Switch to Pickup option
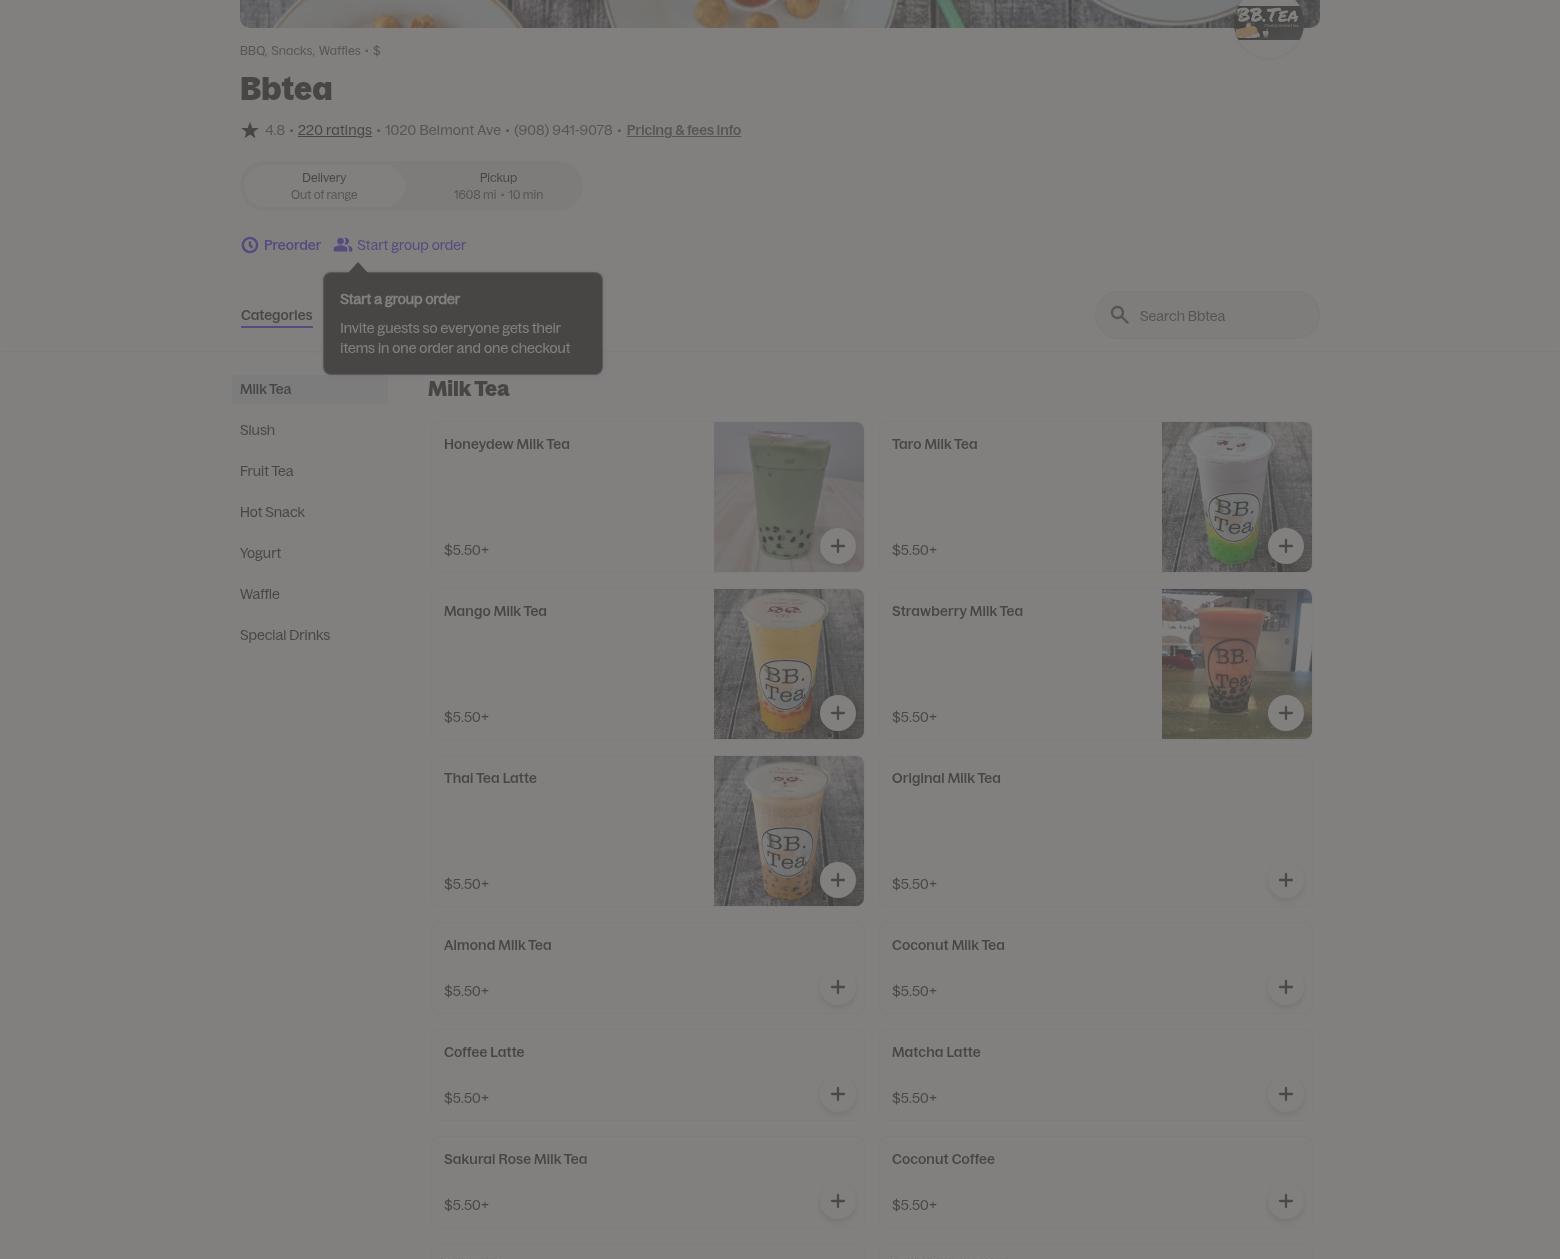The height and width of the screenshot is (1259, 1560). click(x=498, y=186)
